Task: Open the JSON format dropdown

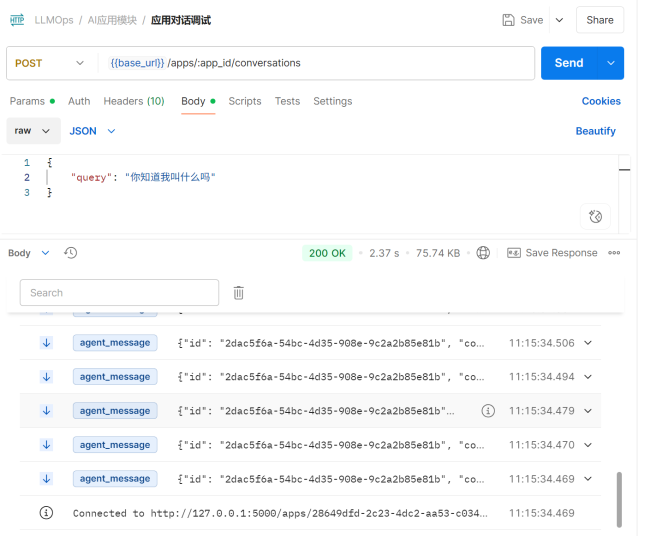Action: click(x=92, y=131)
